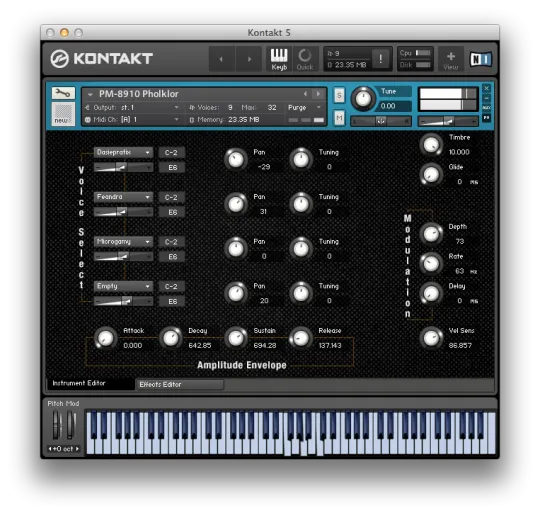Click the Decay envelope knob
This screenshot has width=540, height=515.
[171, 338]
